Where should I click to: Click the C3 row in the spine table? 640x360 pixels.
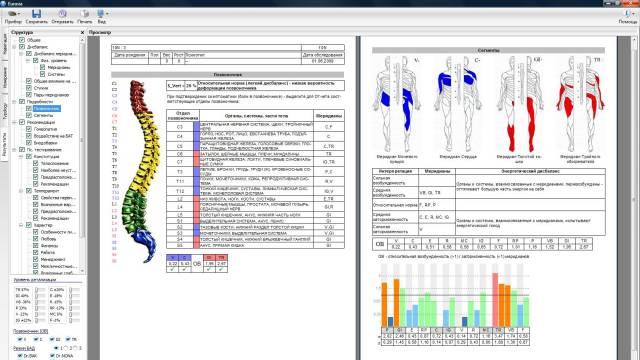click(256, 127)
